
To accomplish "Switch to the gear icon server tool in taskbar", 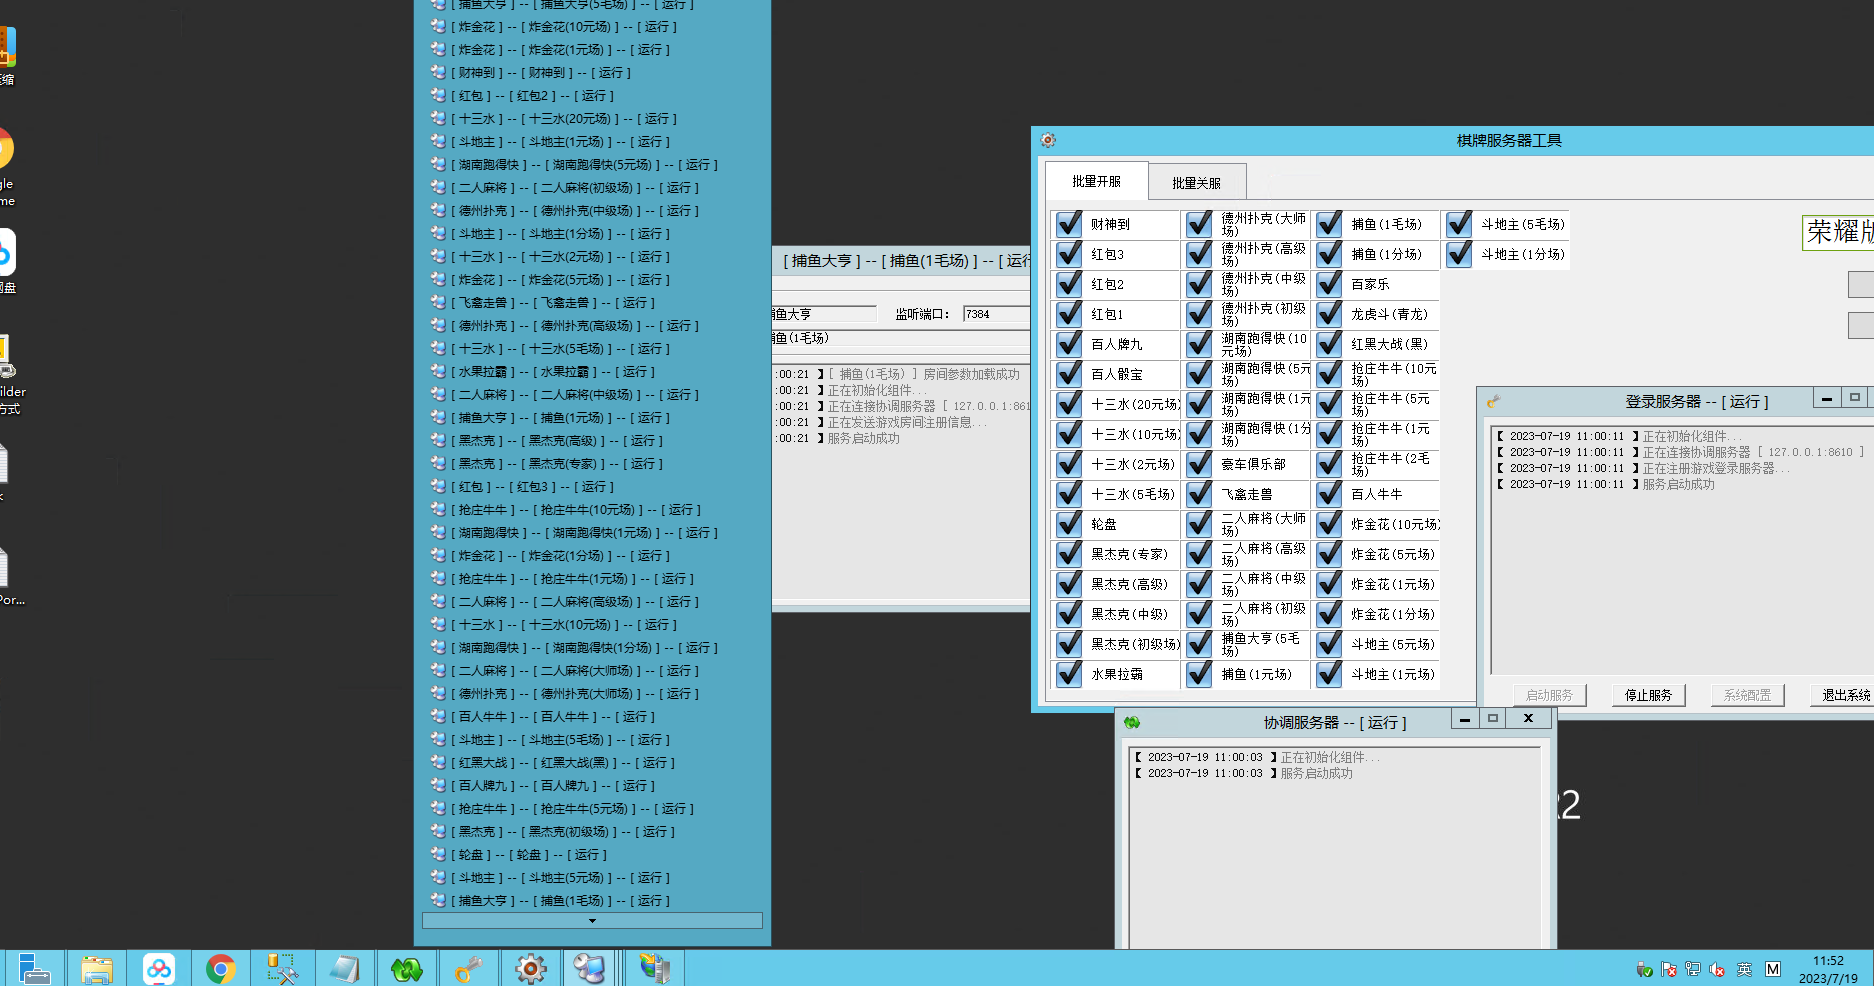I will [530, 968].
